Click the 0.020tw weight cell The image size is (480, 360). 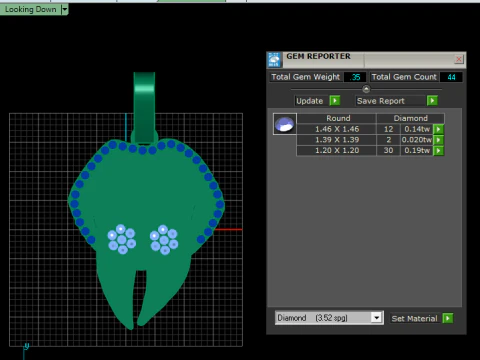point(417,140)
